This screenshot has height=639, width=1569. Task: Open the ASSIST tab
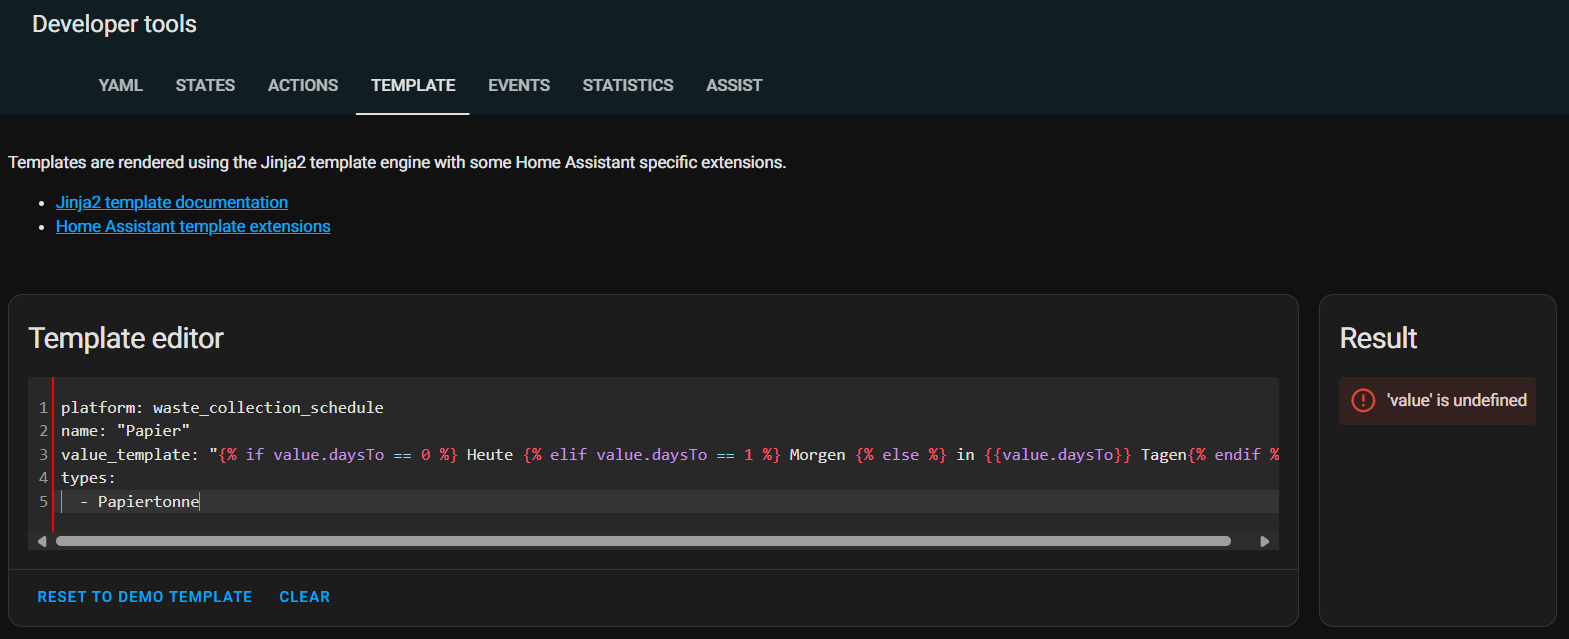pyautogui.click(x=734, y=86)
